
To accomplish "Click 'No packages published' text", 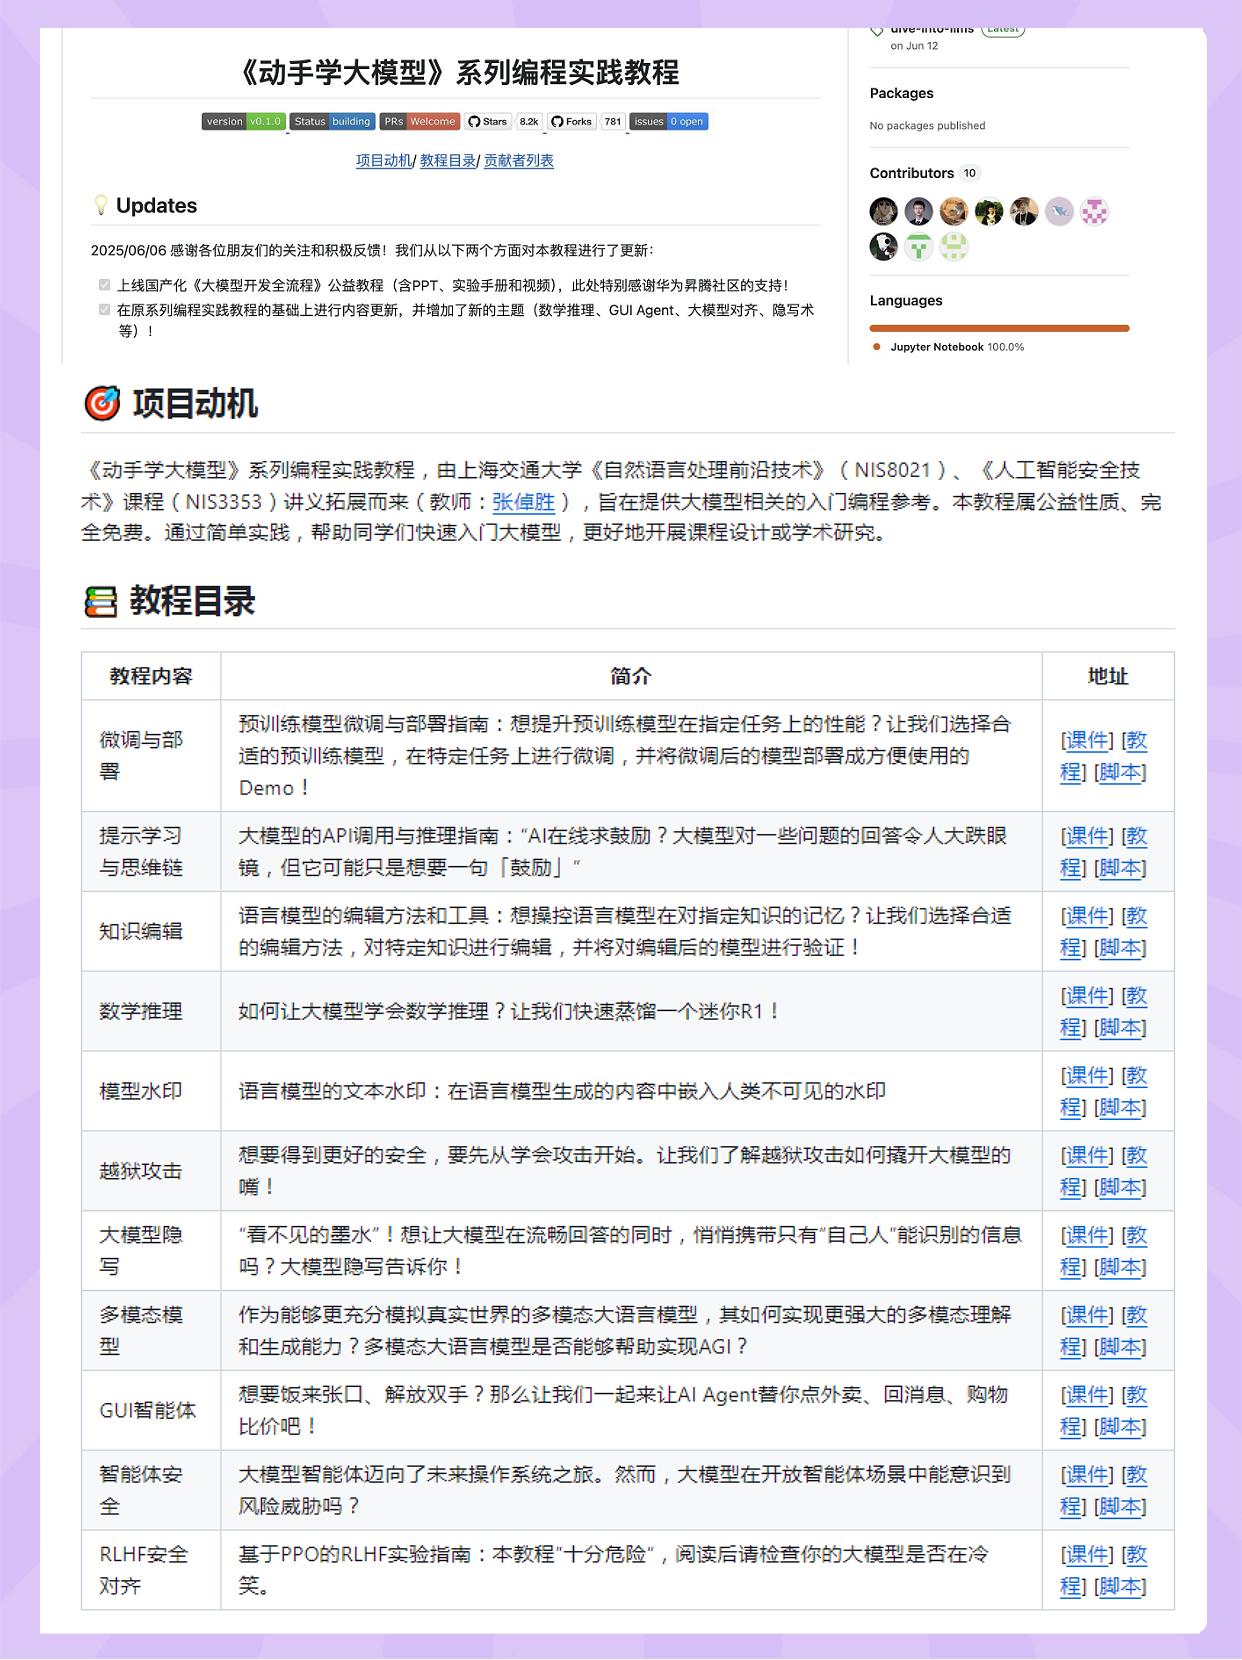I will pyautogui.click(x=927, y=126).
